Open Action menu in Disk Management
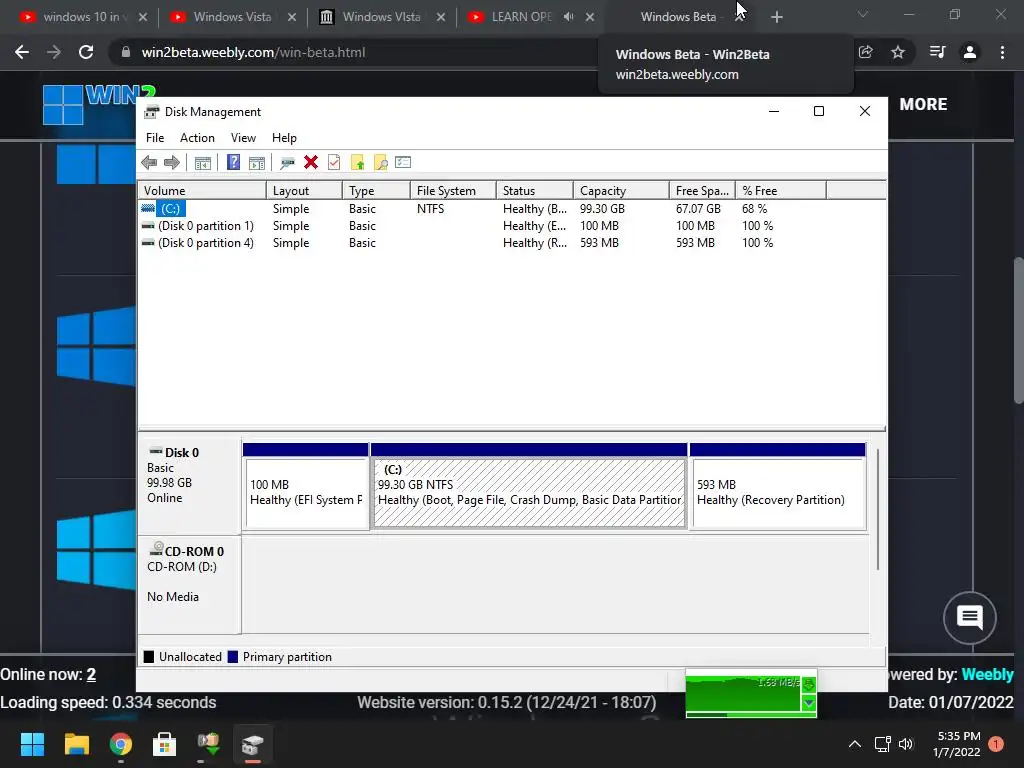Screen dimensions: 1024x768 pyautogui.click(x=197, y=138)
